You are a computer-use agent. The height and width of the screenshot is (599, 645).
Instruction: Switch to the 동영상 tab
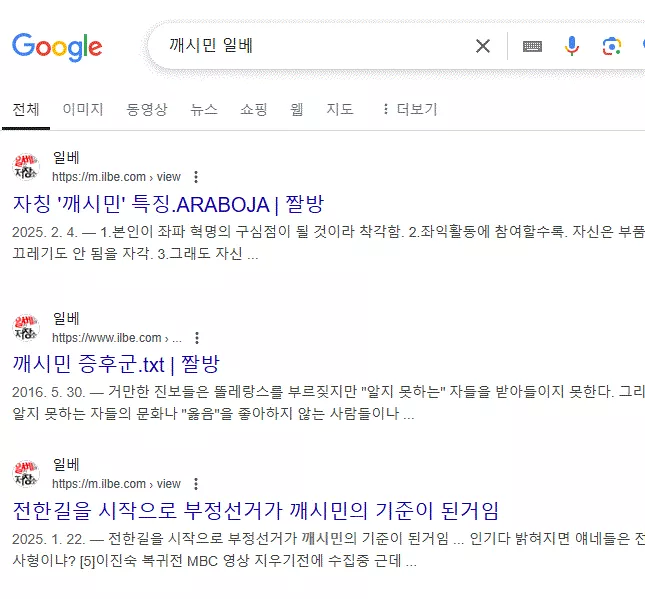click(x=146, y=109)
